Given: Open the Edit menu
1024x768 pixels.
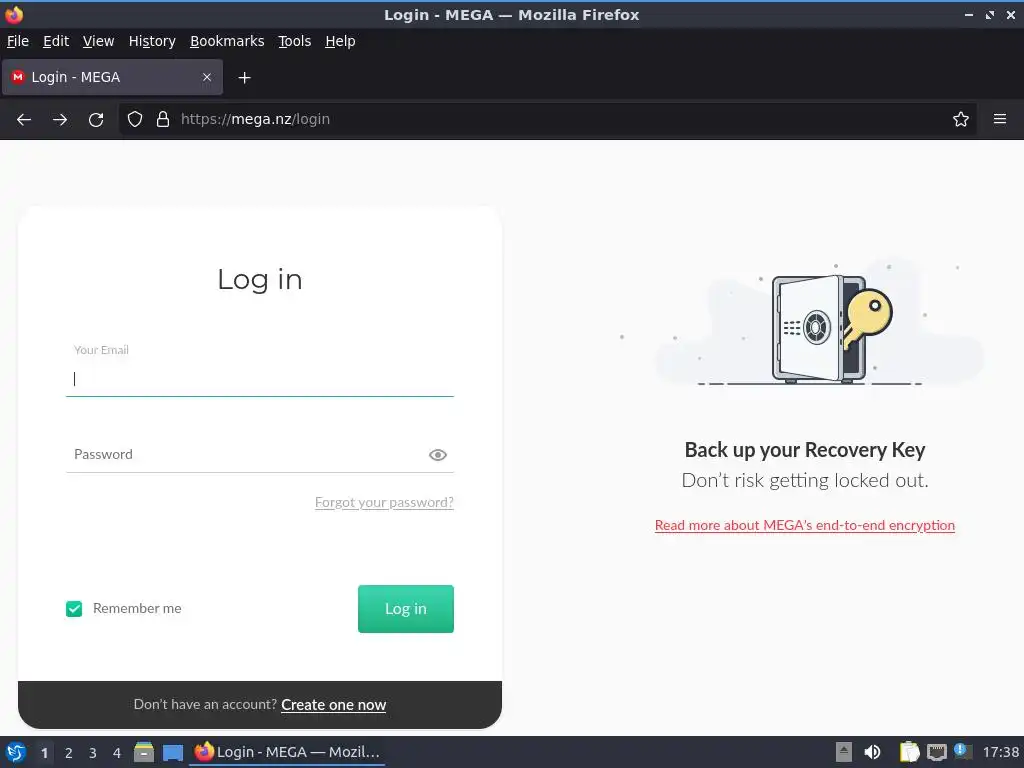Looking at the screenshot, I should click(x=56, y=41).
